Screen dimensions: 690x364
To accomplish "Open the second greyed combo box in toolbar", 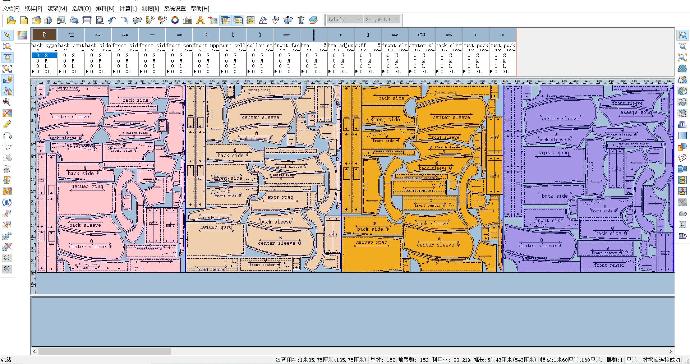I will [x=382, y=19].
